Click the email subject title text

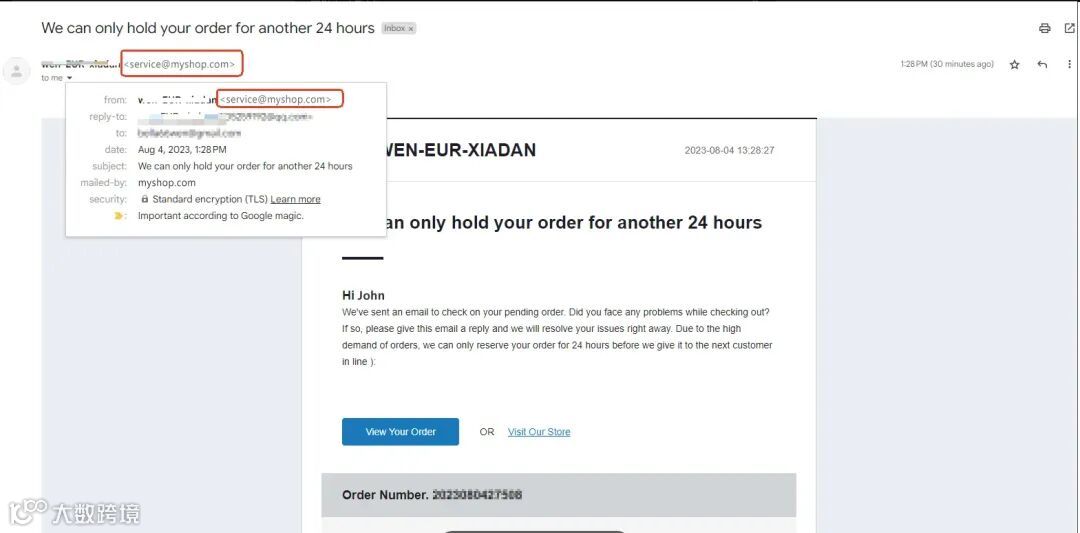click(208, 28)
